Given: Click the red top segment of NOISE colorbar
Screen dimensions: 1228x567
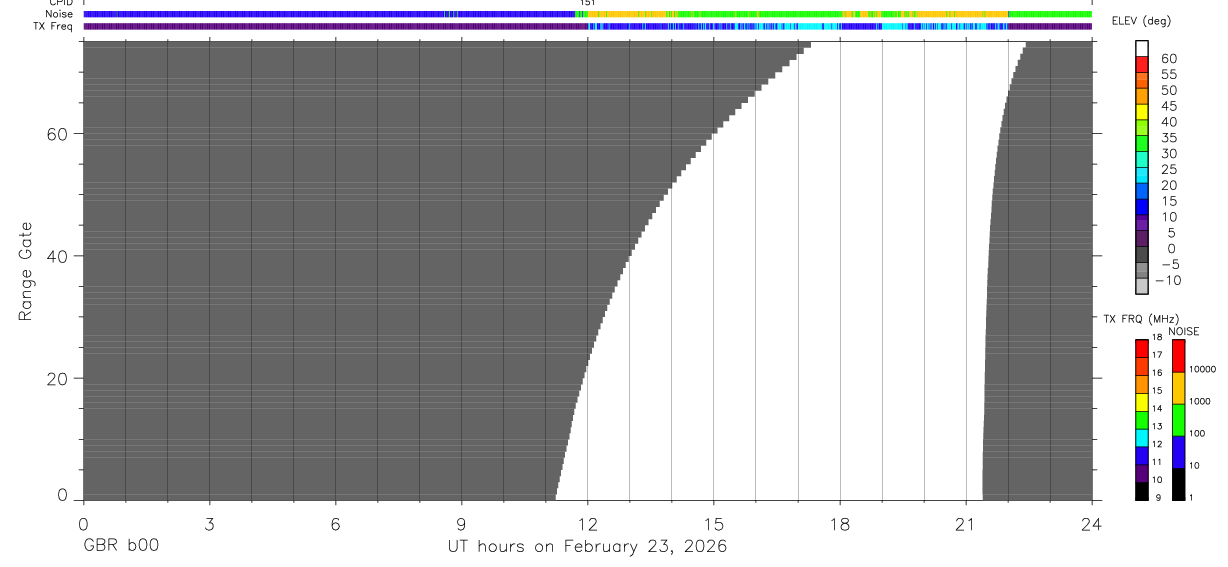Looking at the screenshot, I should point(1178,356).
